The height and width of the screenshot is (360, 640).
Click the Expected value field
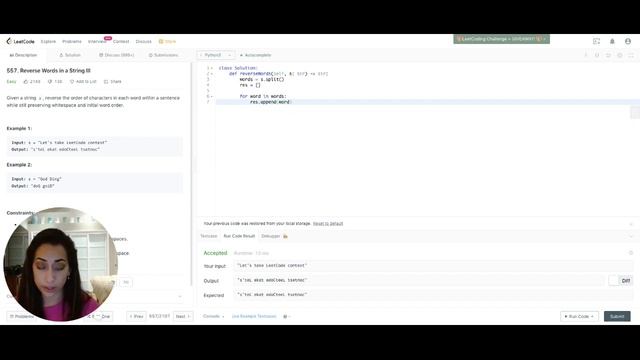433,295
